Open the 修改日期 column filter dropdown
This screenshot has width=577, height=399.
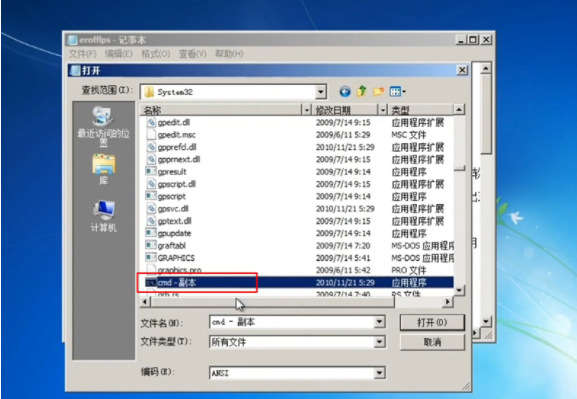point(383,110)
